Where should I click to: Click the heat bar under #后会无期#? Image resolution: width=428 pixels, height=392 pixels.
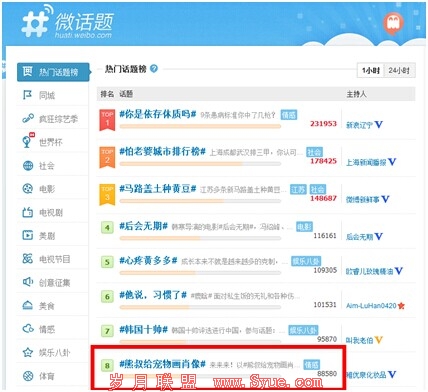(200, 238)
